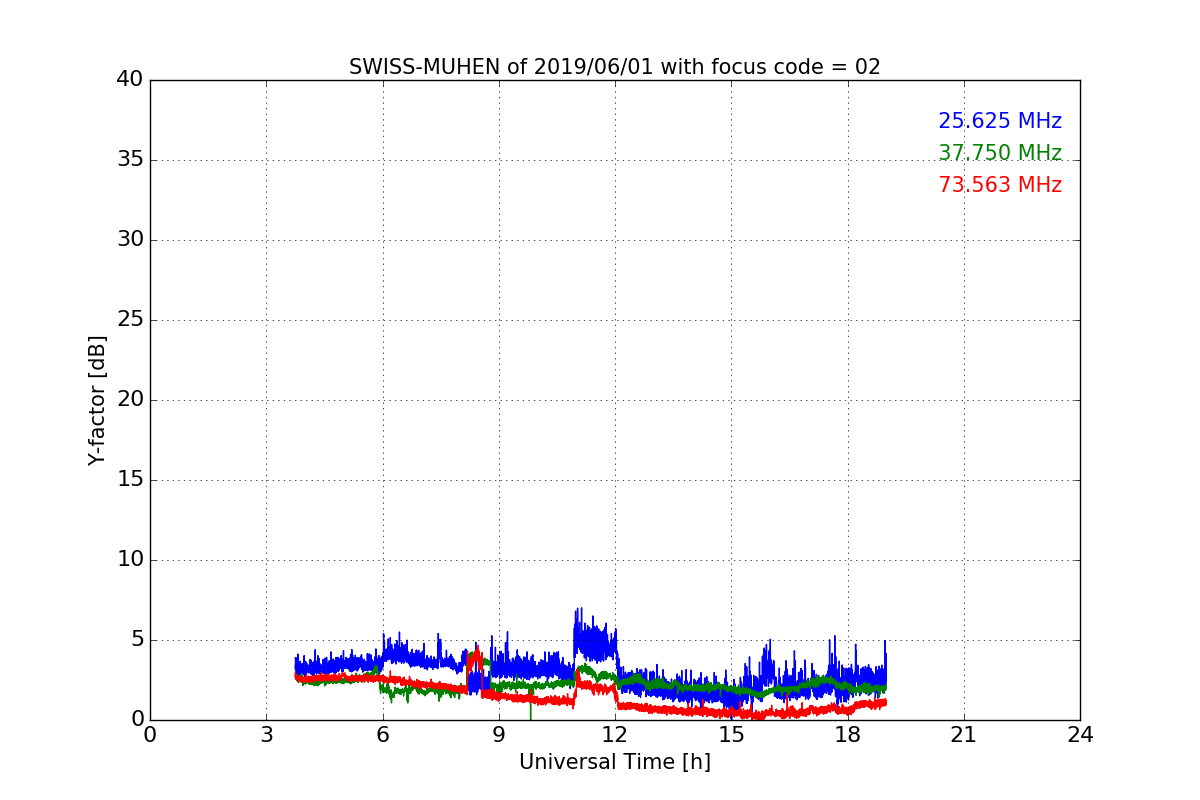
Task: Click y-axis tick label 40
Action: click(x=130, y=80)
